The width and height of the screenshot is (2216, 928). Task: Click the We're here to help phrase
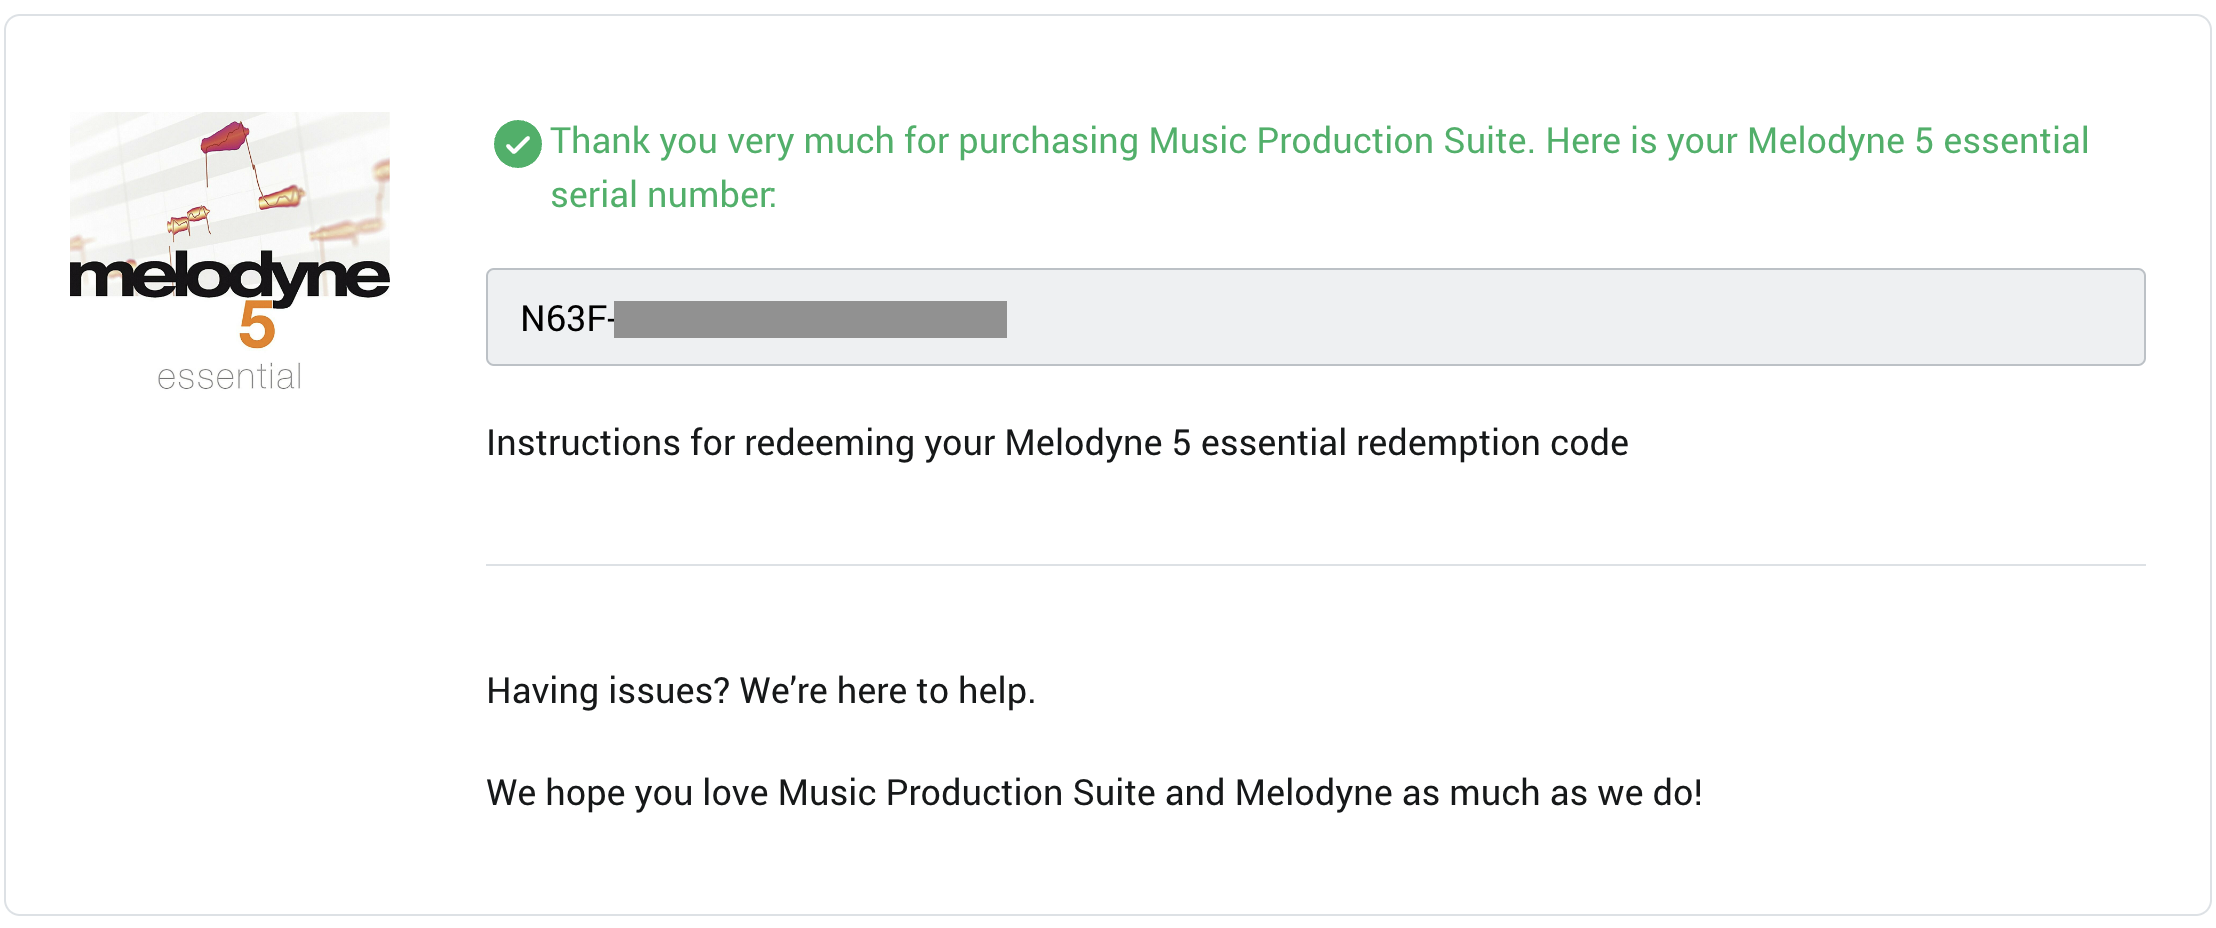(887, 691)
